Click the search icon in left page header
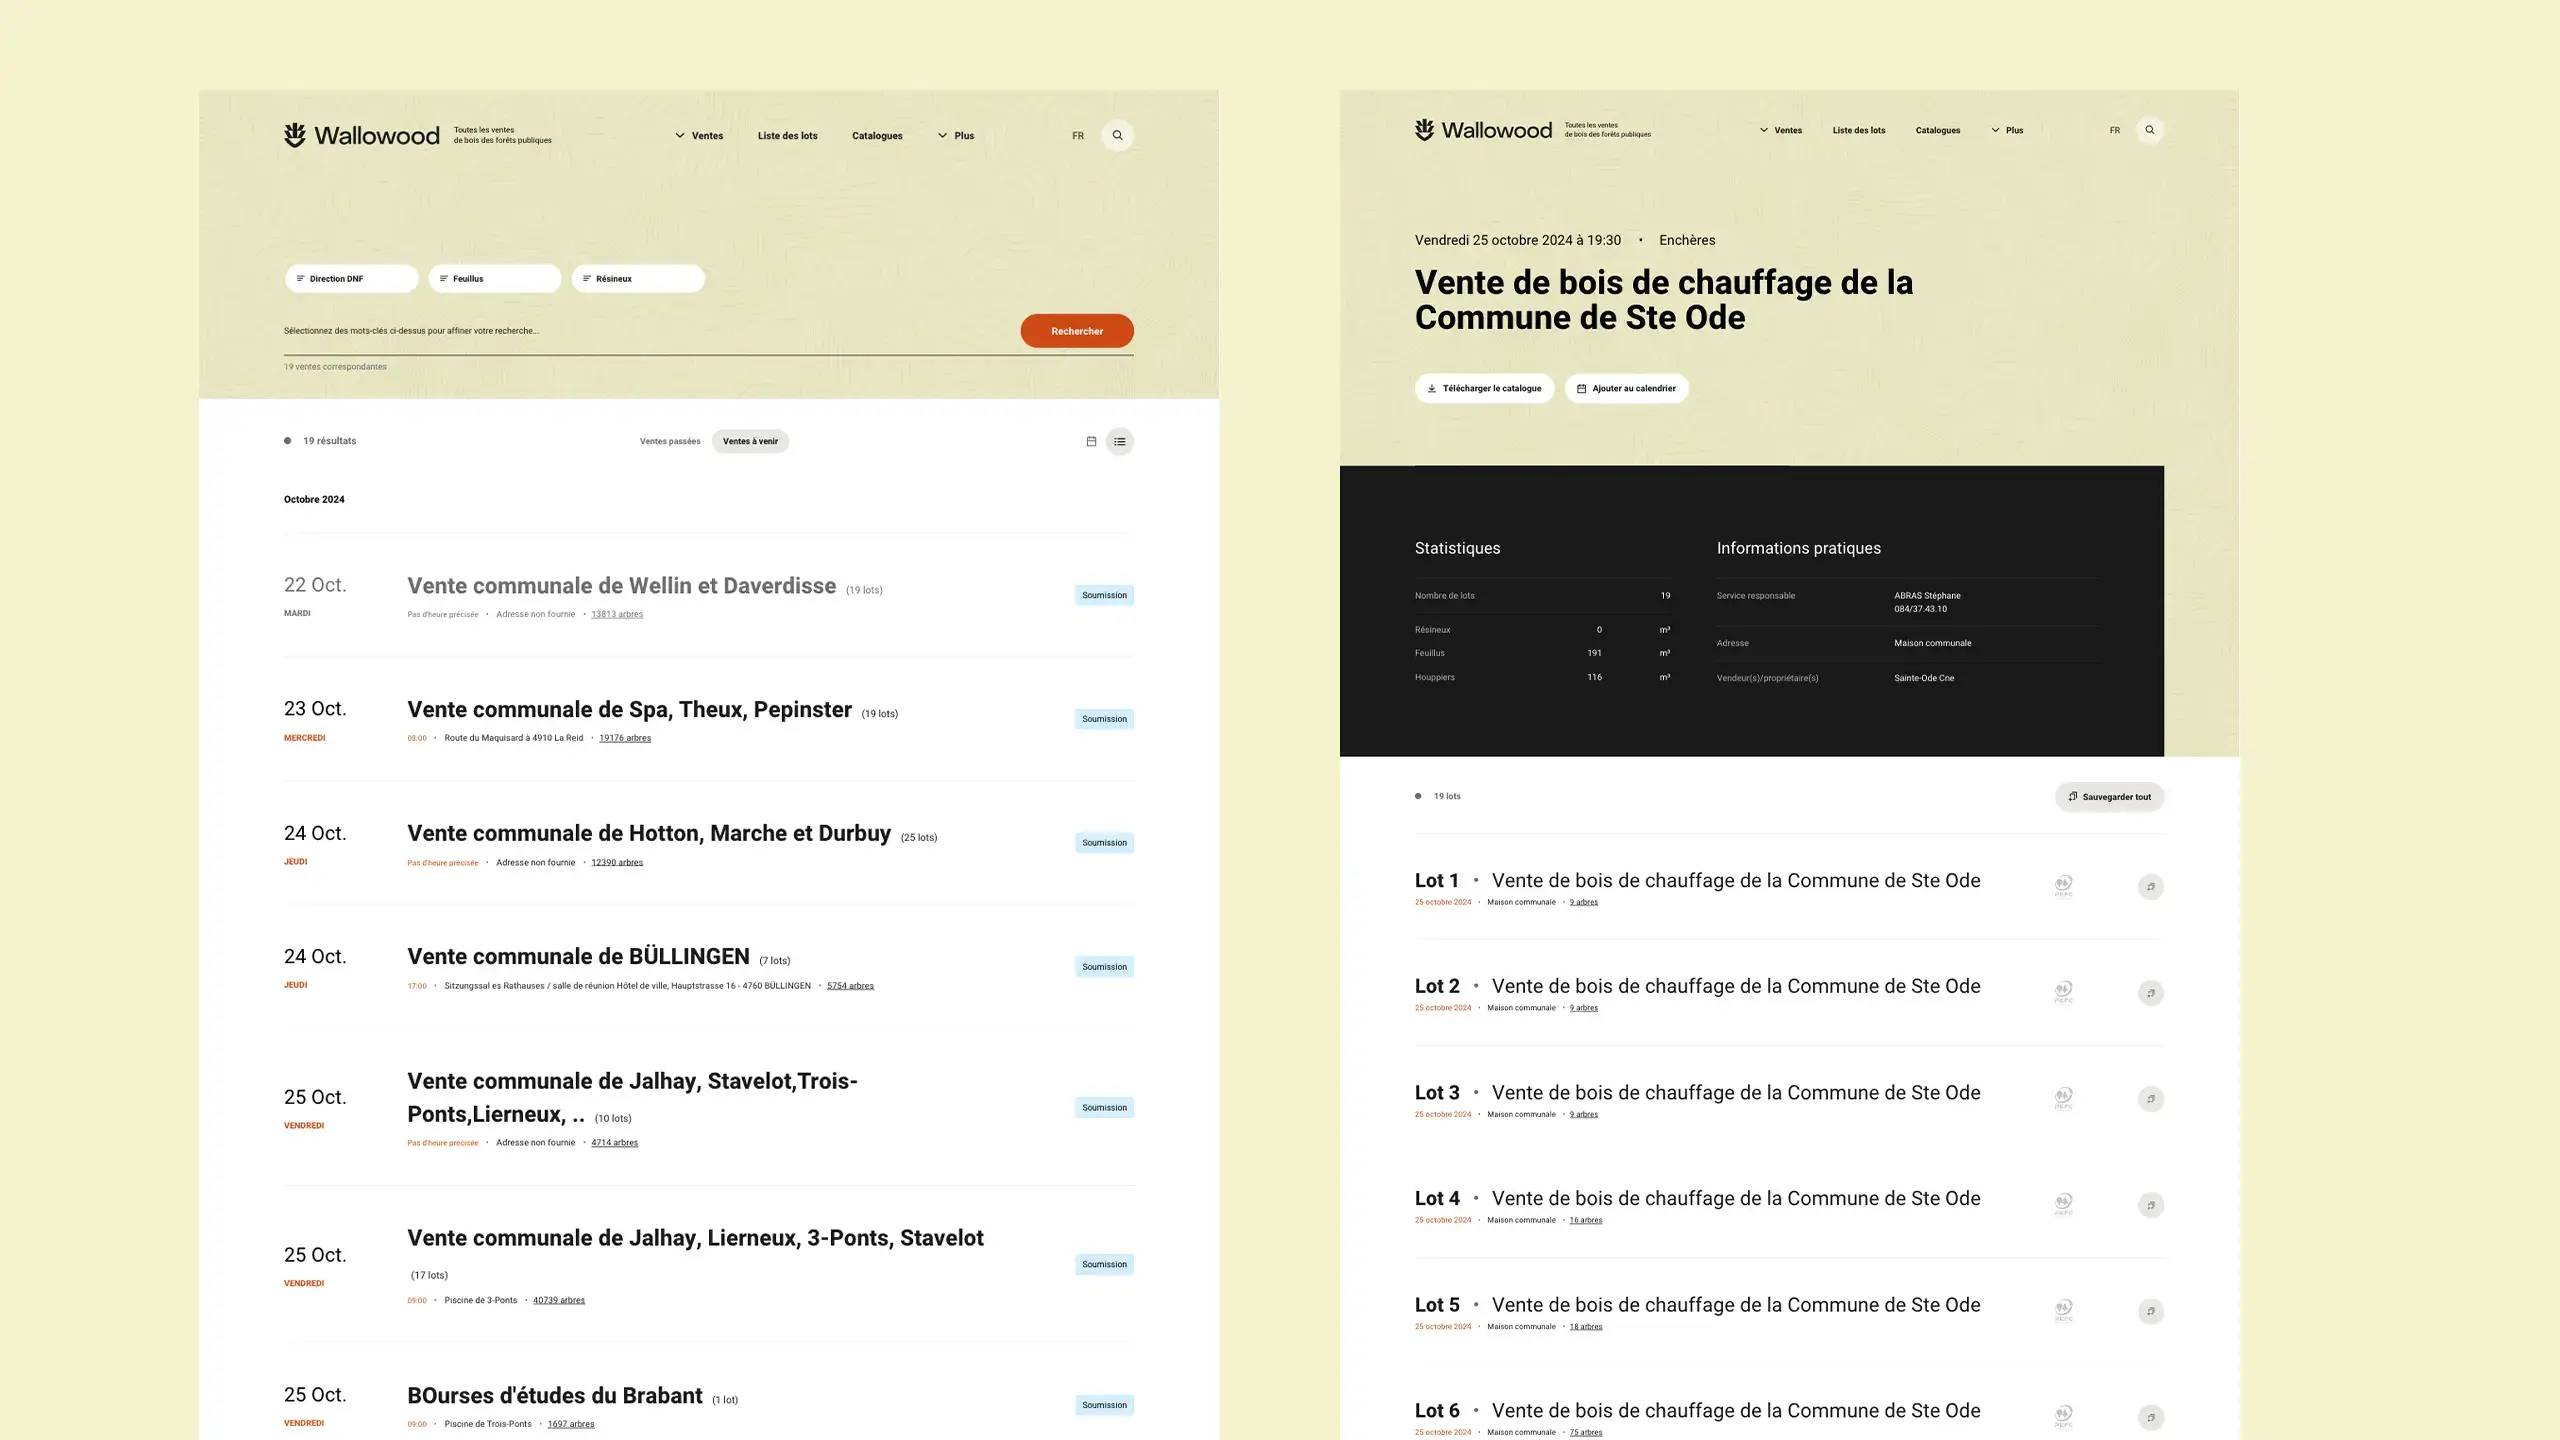The width and height of the screenshot is (2560, 1440). tap(1117, 135)
